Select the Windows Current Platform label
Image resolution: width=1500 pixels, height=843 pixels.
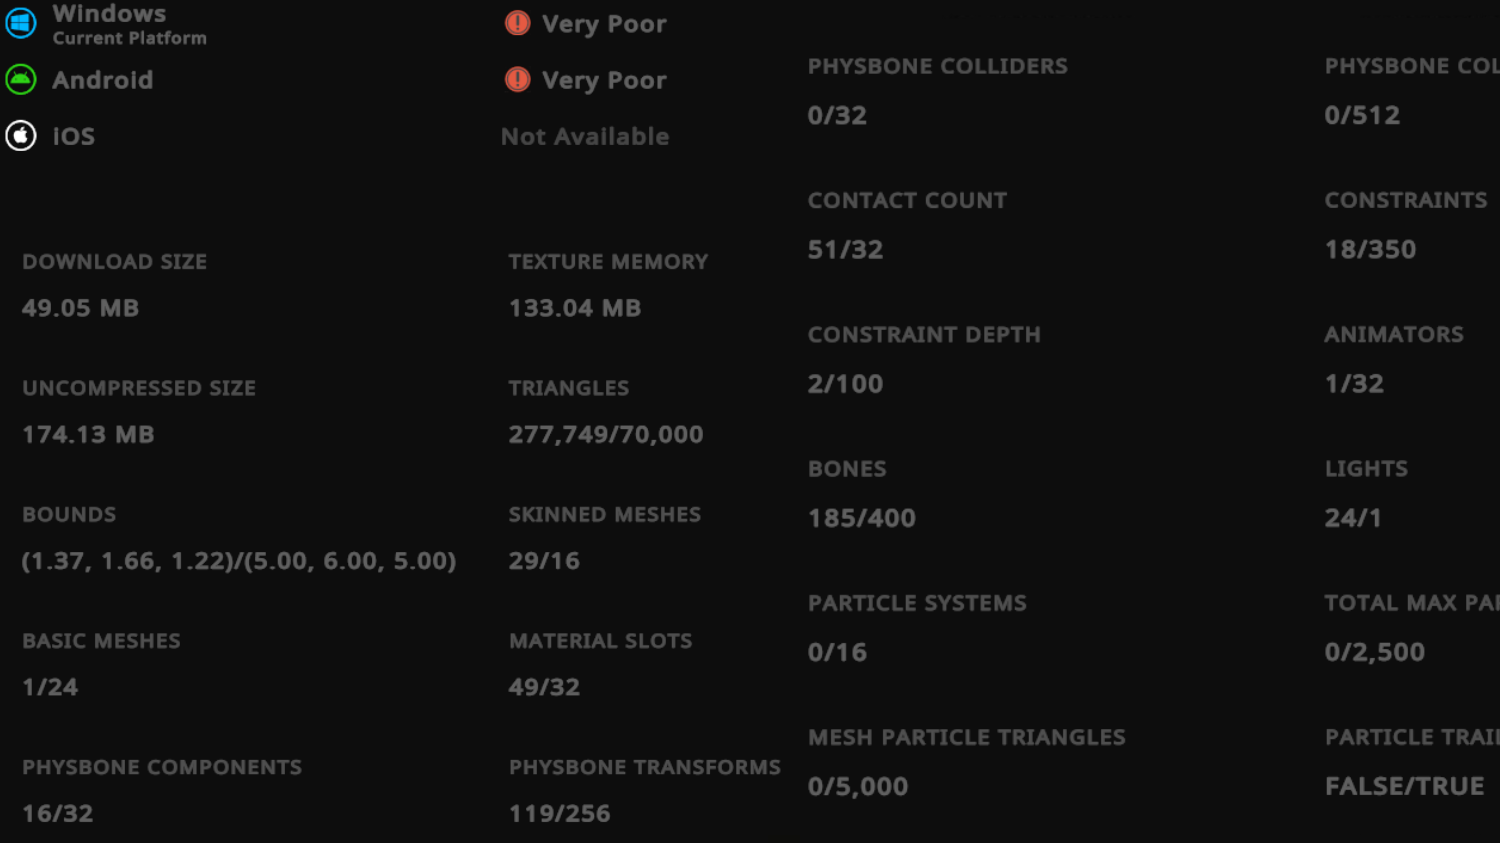coord(129,24)
